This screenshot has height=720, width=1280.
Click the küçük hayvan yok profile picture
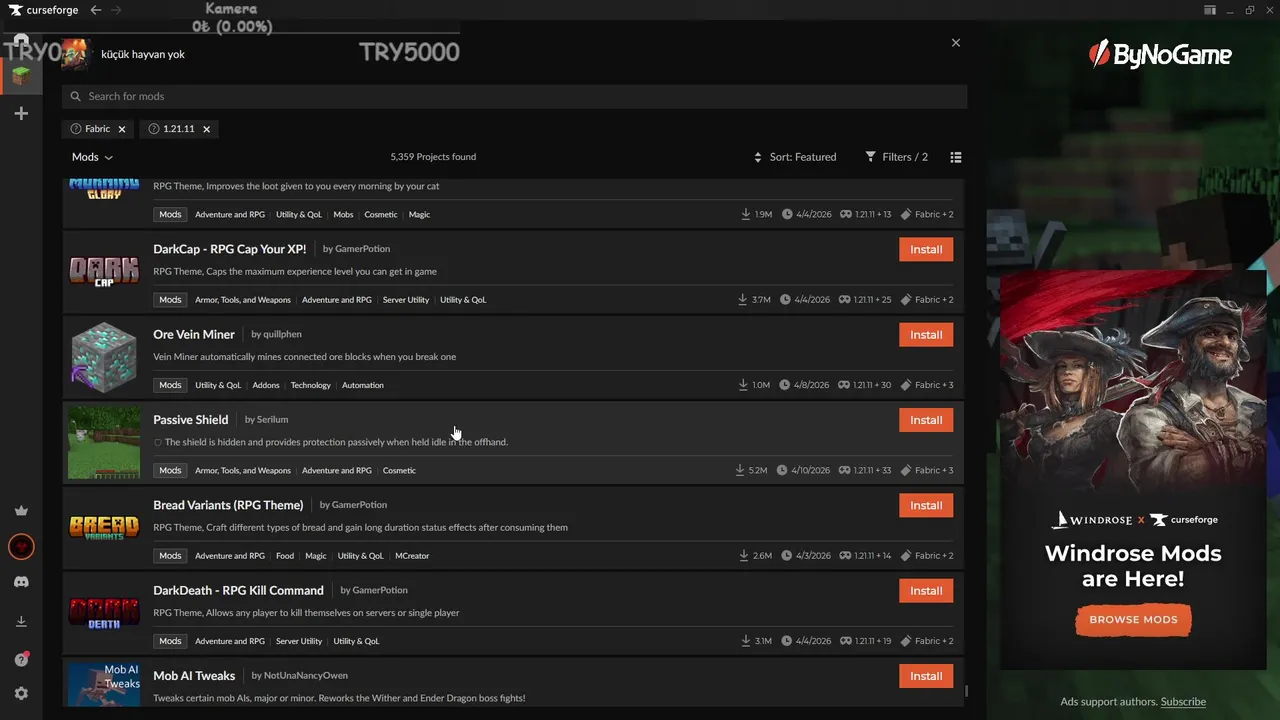click(x=76, y=54)
